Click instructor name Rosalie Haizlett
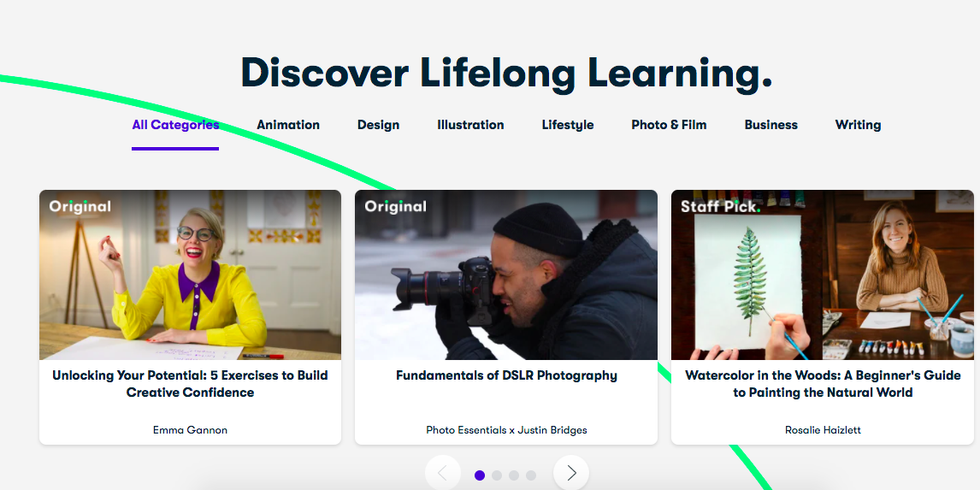This screenshot has width=980, height=490. tap(822, 430)
